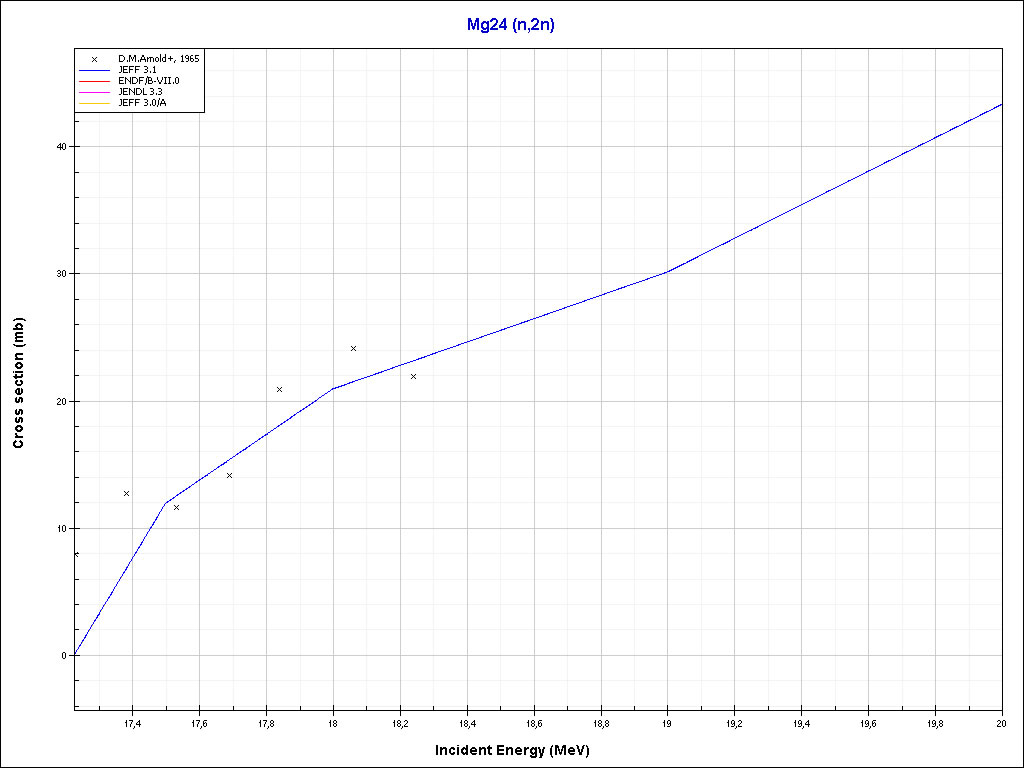Image resolution: width=1024 pixels, height=768 pixels.
Task: Click the Incident Energy (MeV) axis label
Action: click(519, 750)
